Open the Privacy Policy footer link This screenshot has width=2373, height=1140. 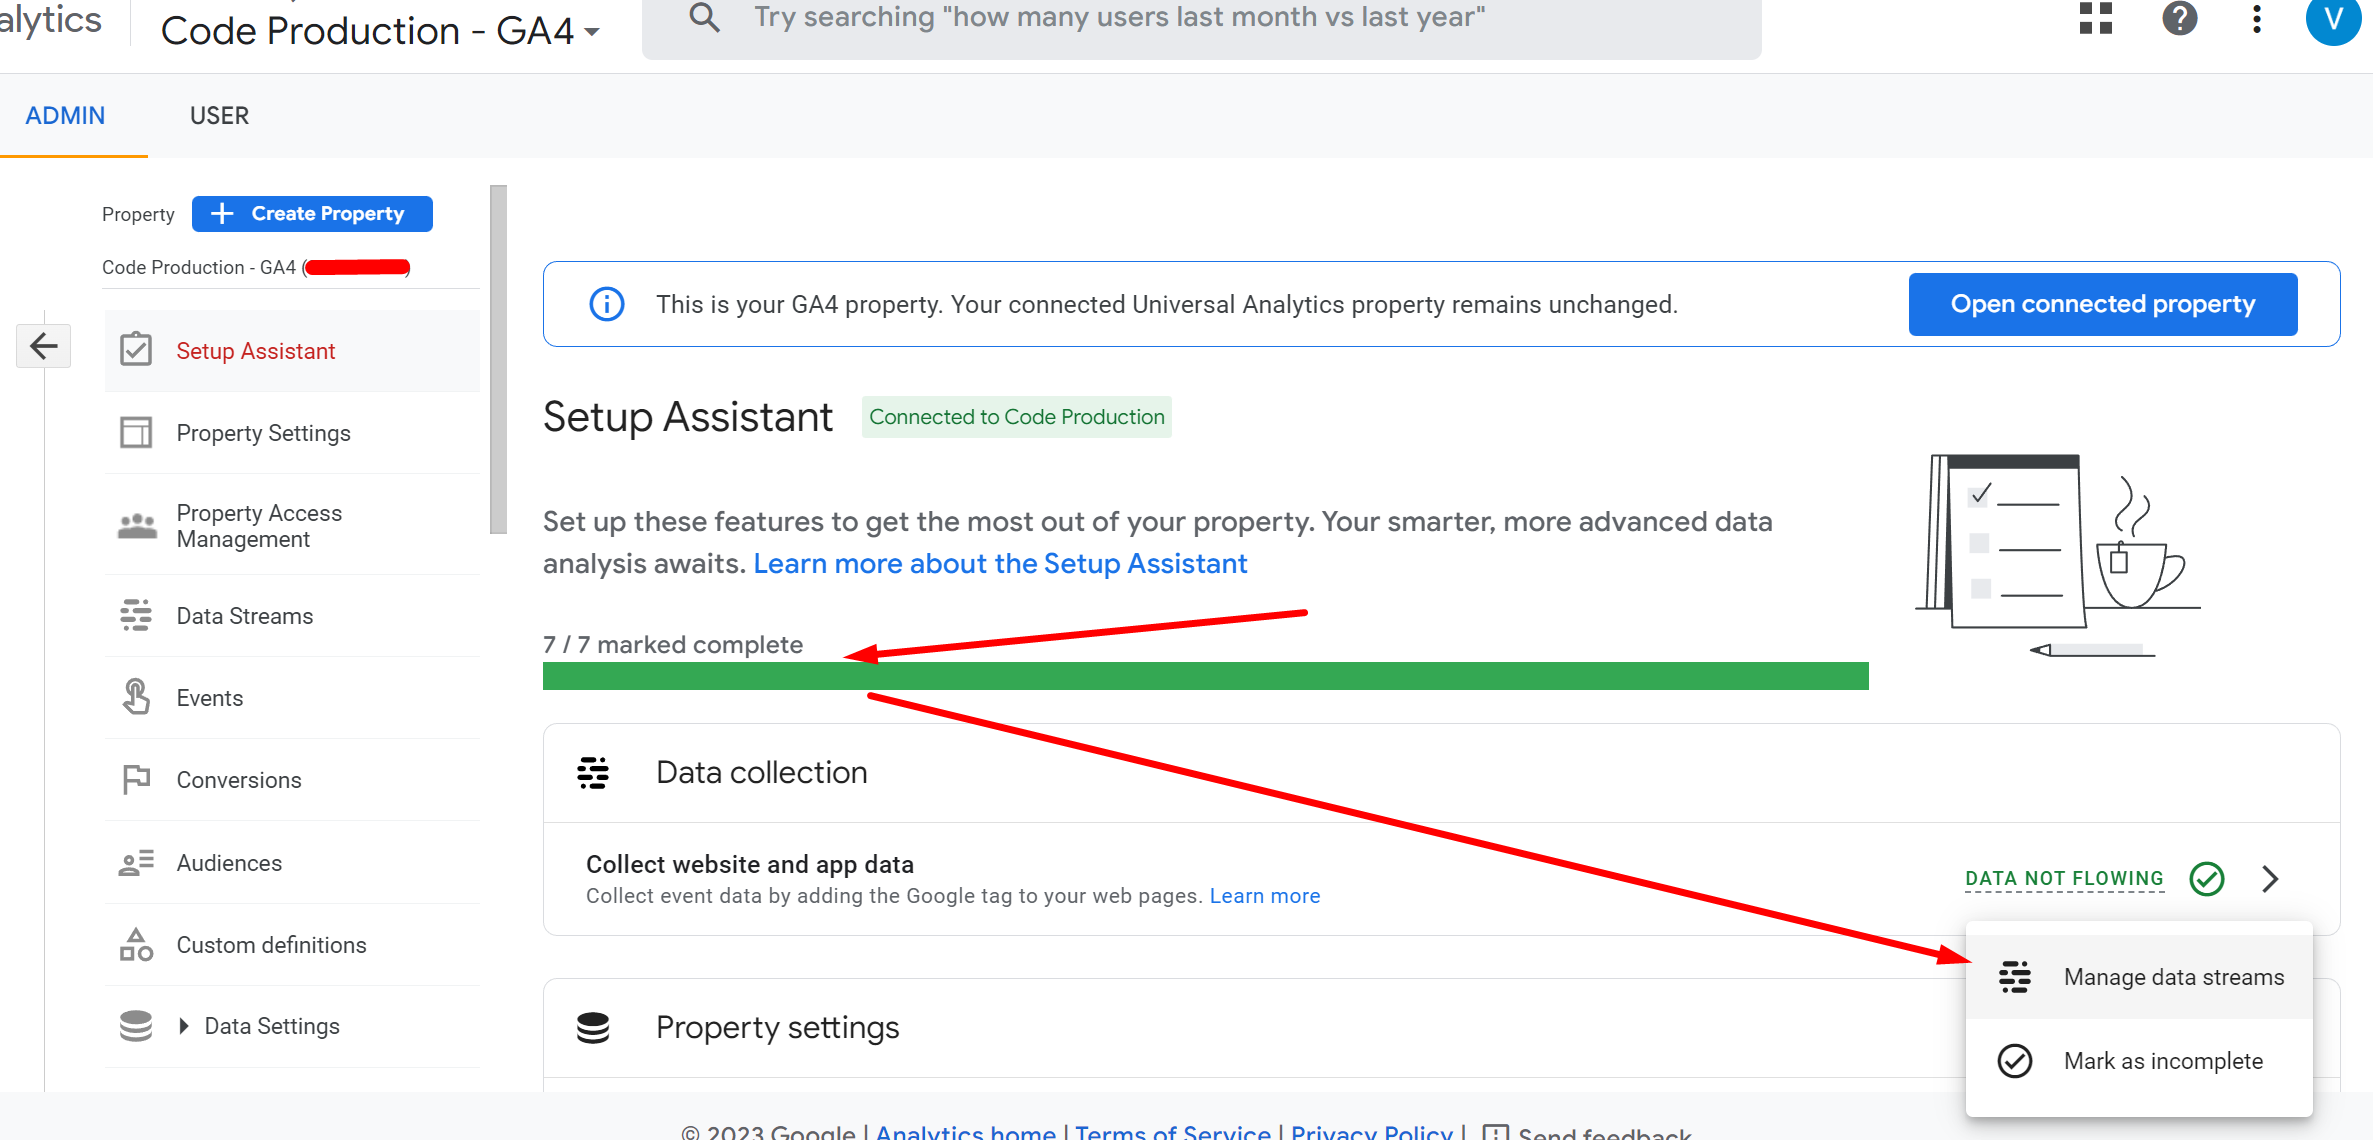coord(1372,1132)
